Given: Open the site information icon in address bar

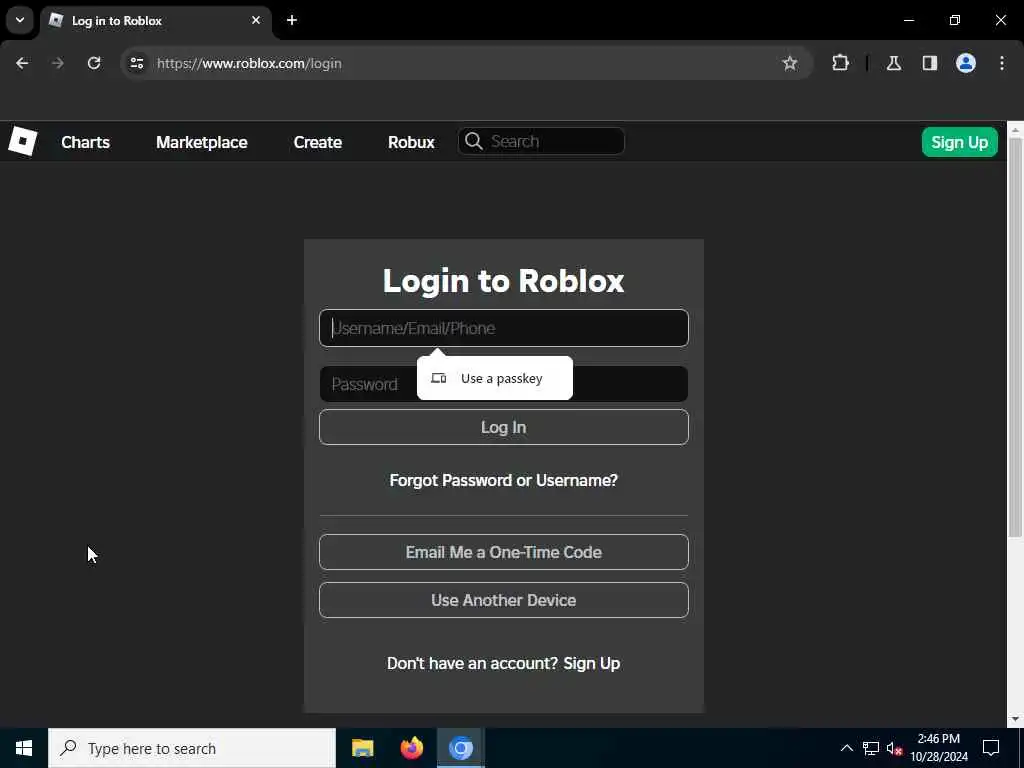Looking at the screenshot, I should (x=136, y=63).
